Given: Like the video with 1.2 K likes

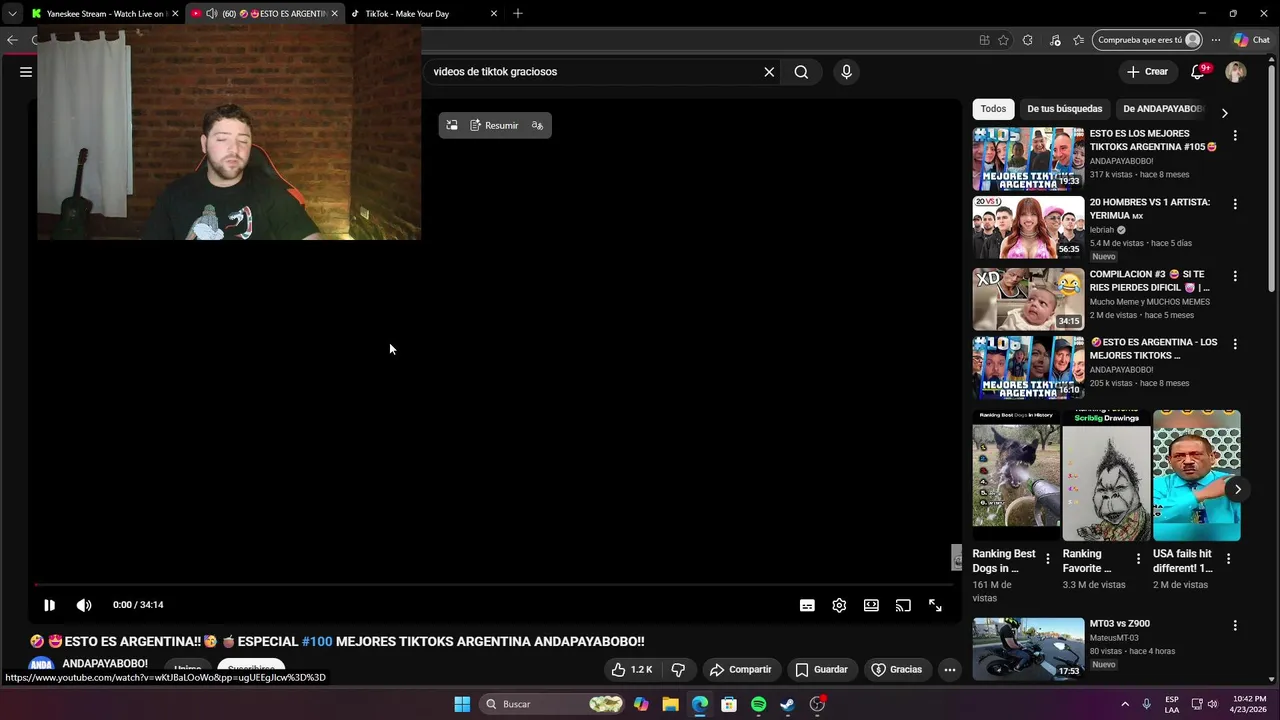Looking at the screenshot, I should 631,669.
